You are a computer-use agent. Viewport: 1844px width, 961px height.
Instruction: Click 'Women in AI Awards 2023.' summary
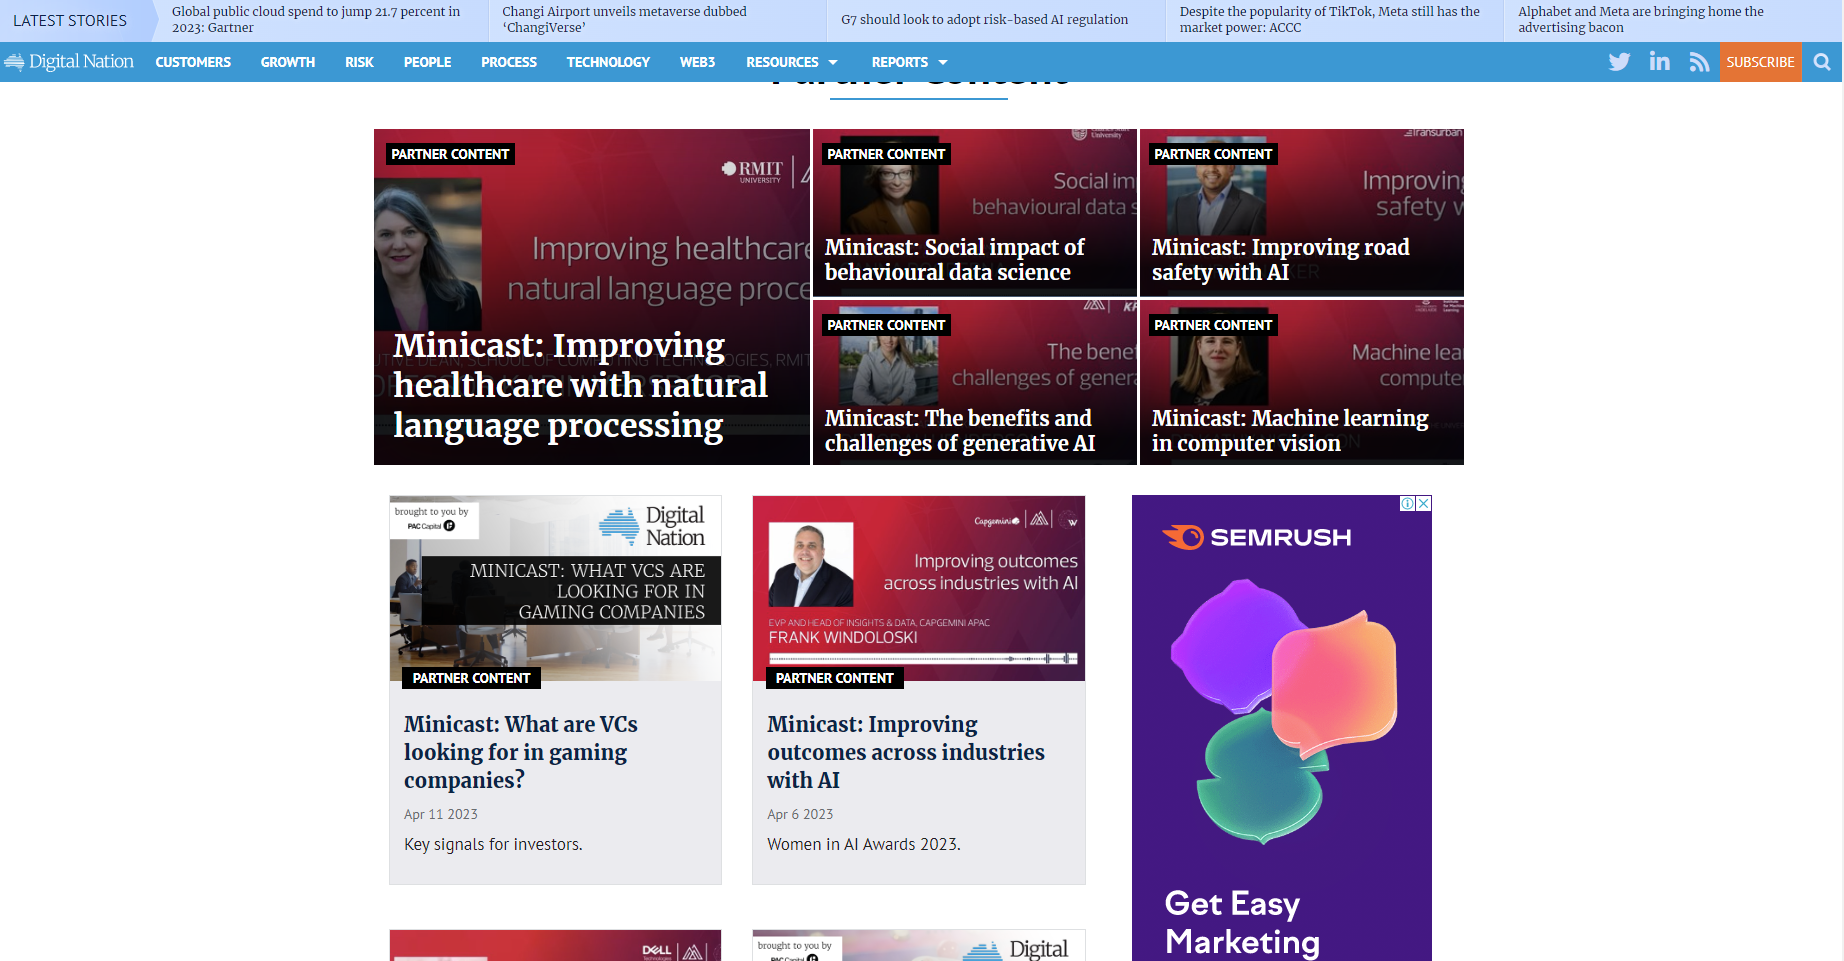864,844
